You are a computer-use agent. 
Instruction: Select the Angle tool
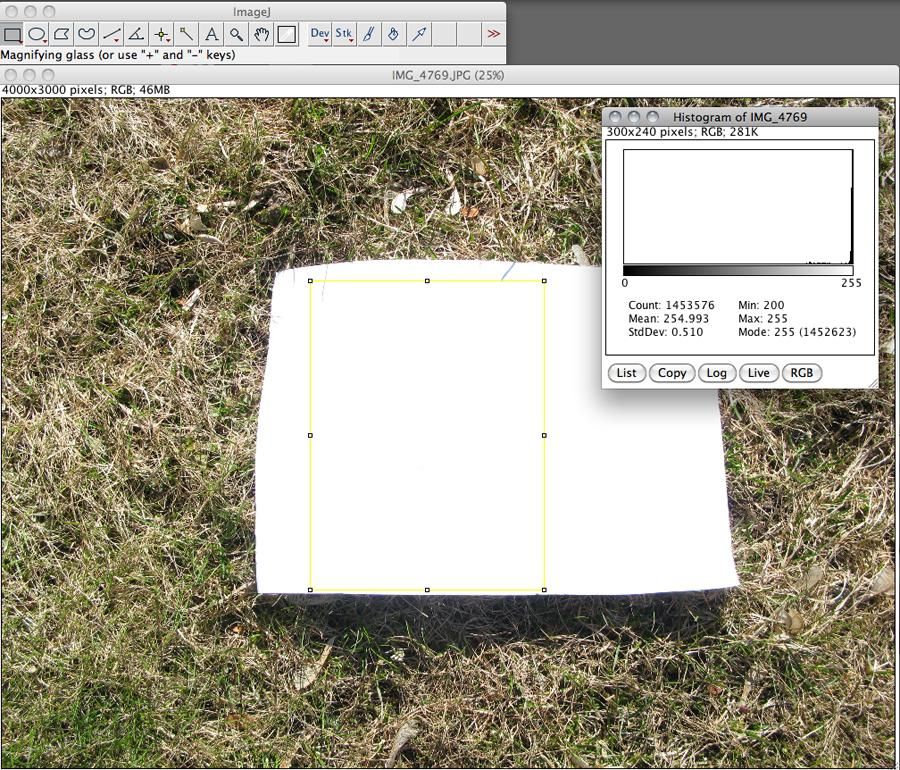136,34
